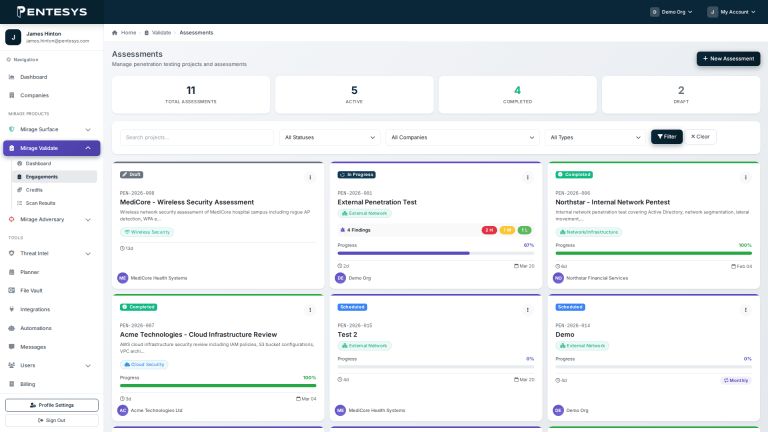The image size is (768, 432).
Task: Click the Credits icon under Mirage Validate
Action: (20, 190)
